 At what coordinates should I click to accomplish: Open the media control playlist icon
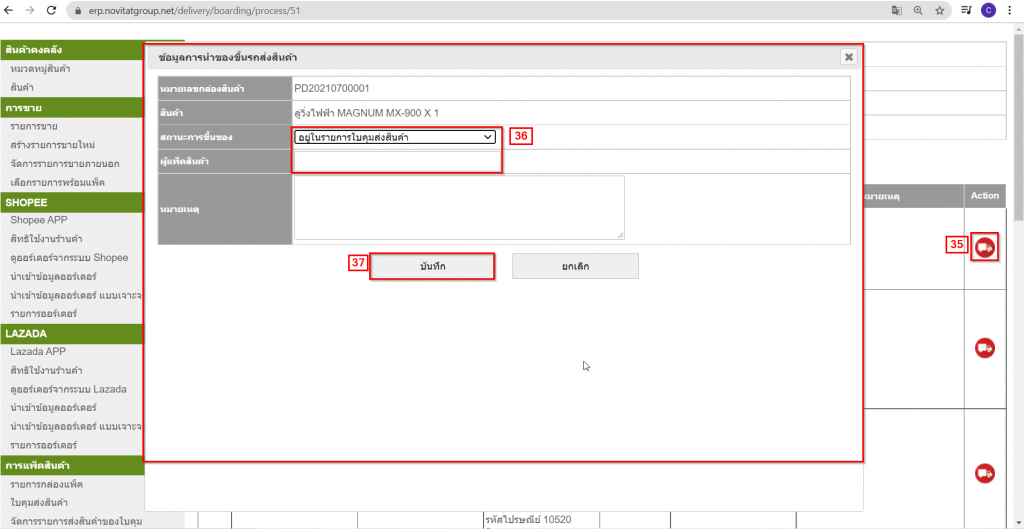966,10
